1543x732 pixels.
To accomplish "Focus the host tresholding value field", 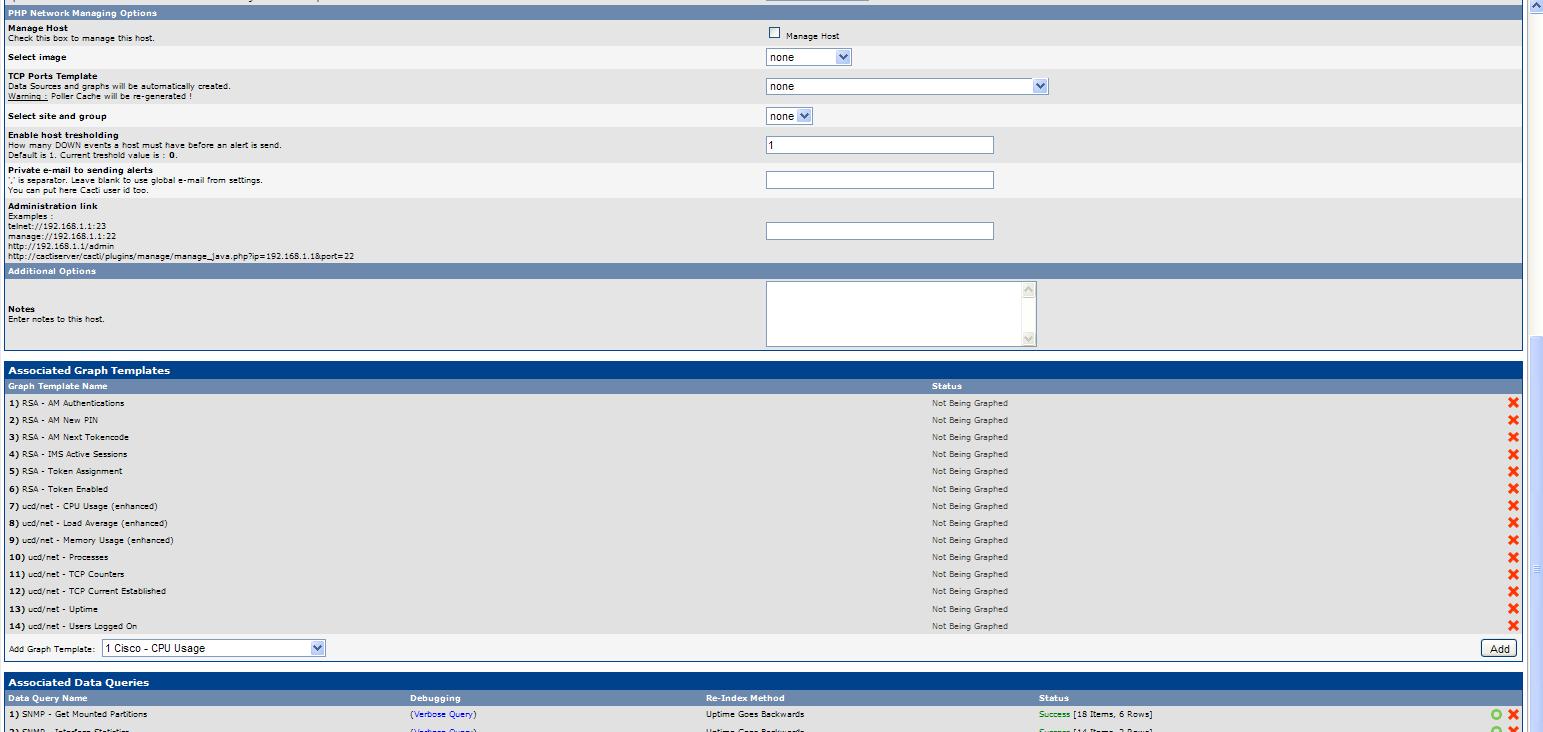I will [880, 145].
